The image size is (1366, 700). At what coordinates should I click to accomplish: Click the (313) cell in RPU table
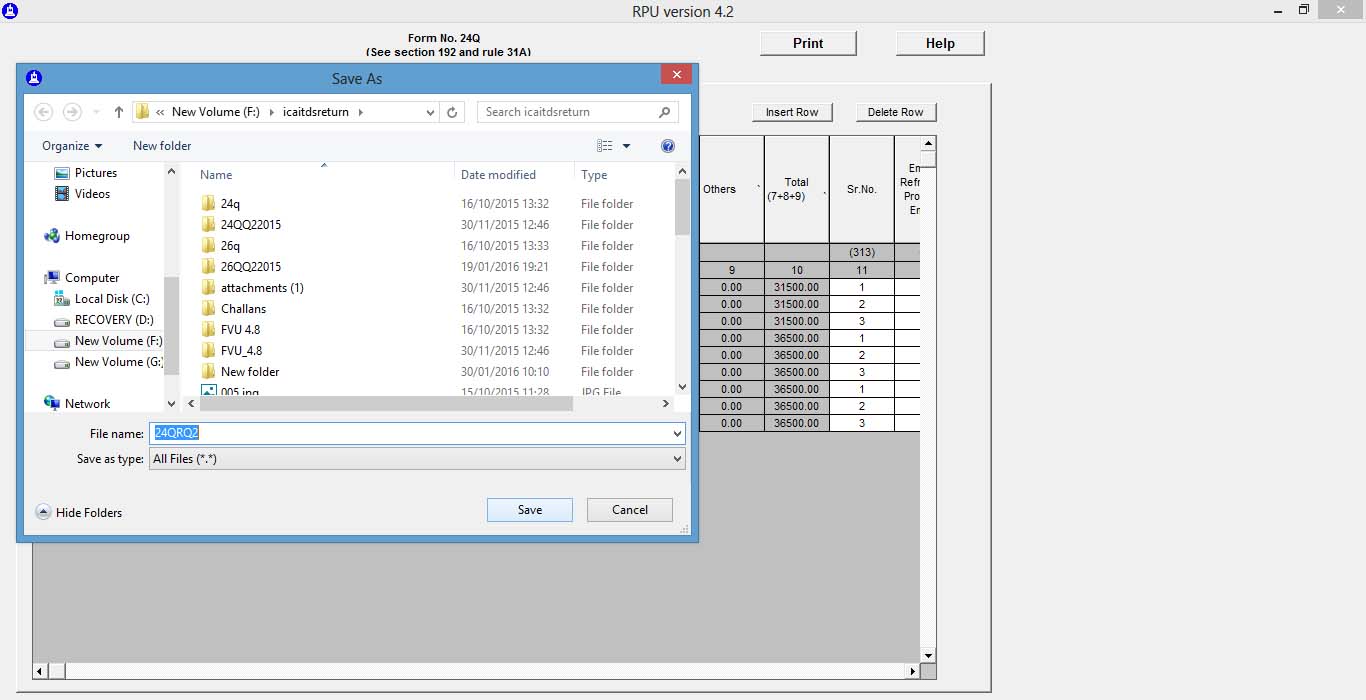[861, 253]
